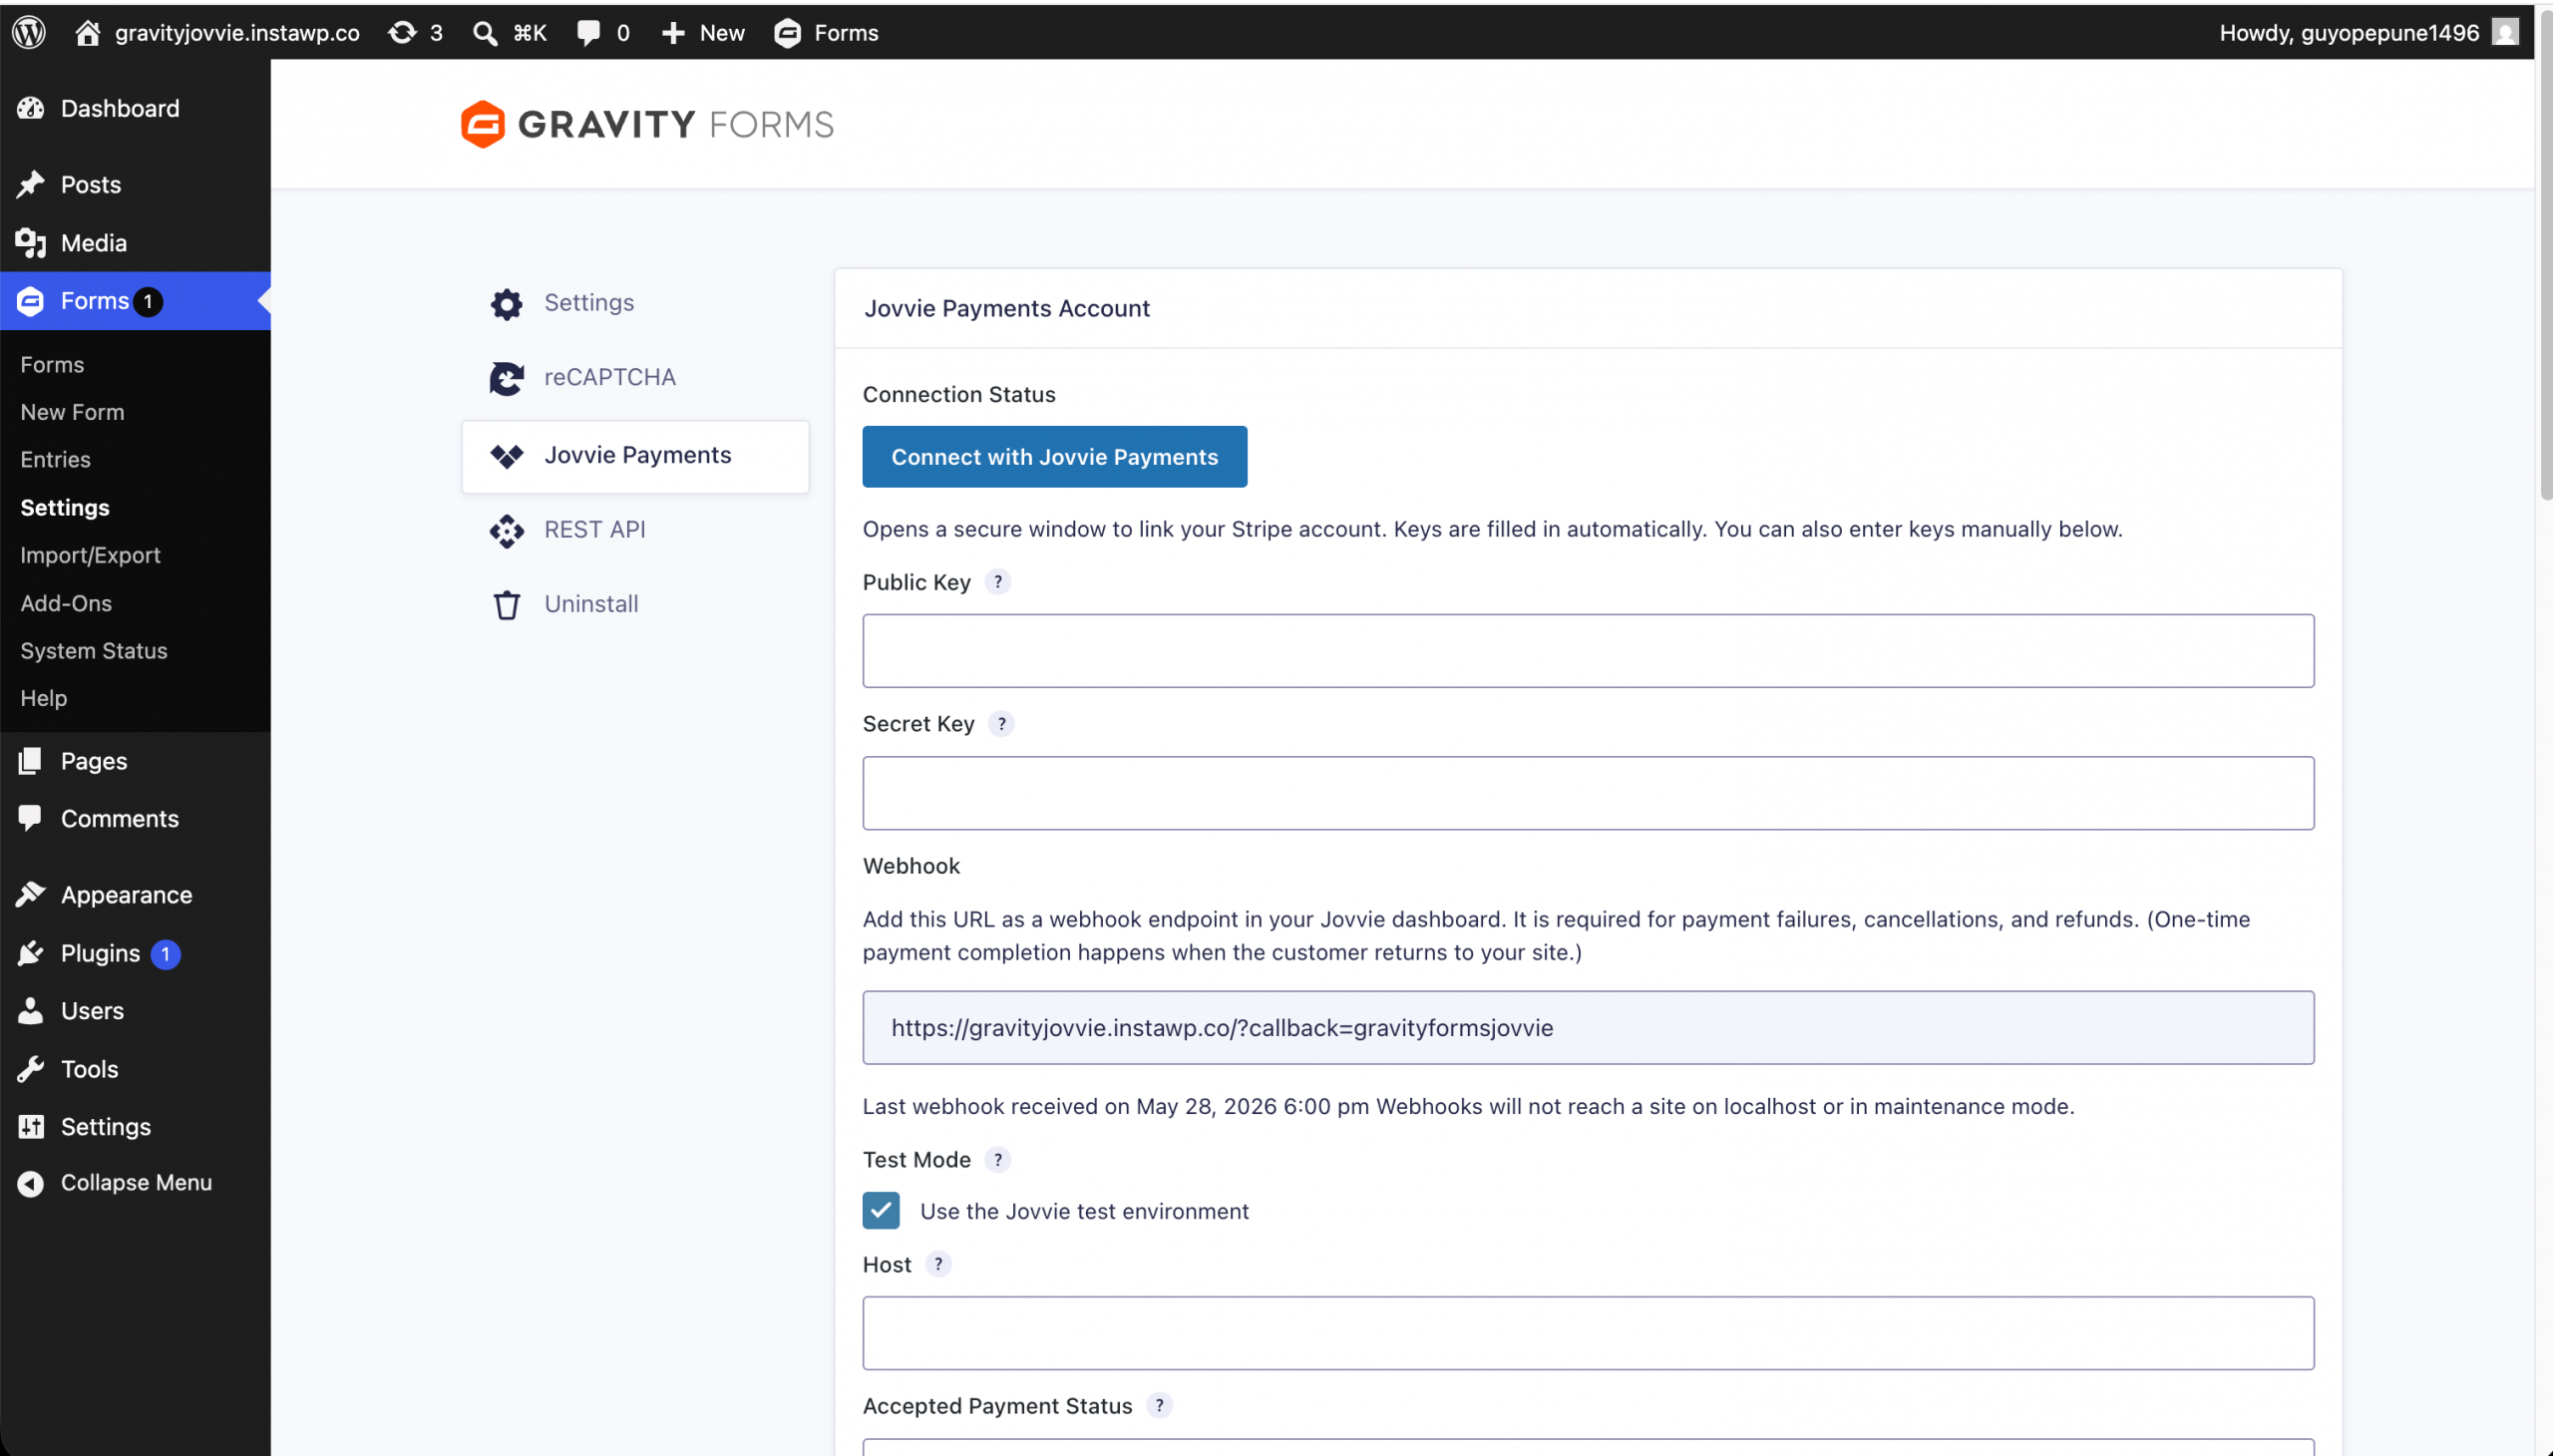Click the Tools wrench icon
This screenshot has height=1456, width=2553.
pyautogui.click(x=31, y=1069)
